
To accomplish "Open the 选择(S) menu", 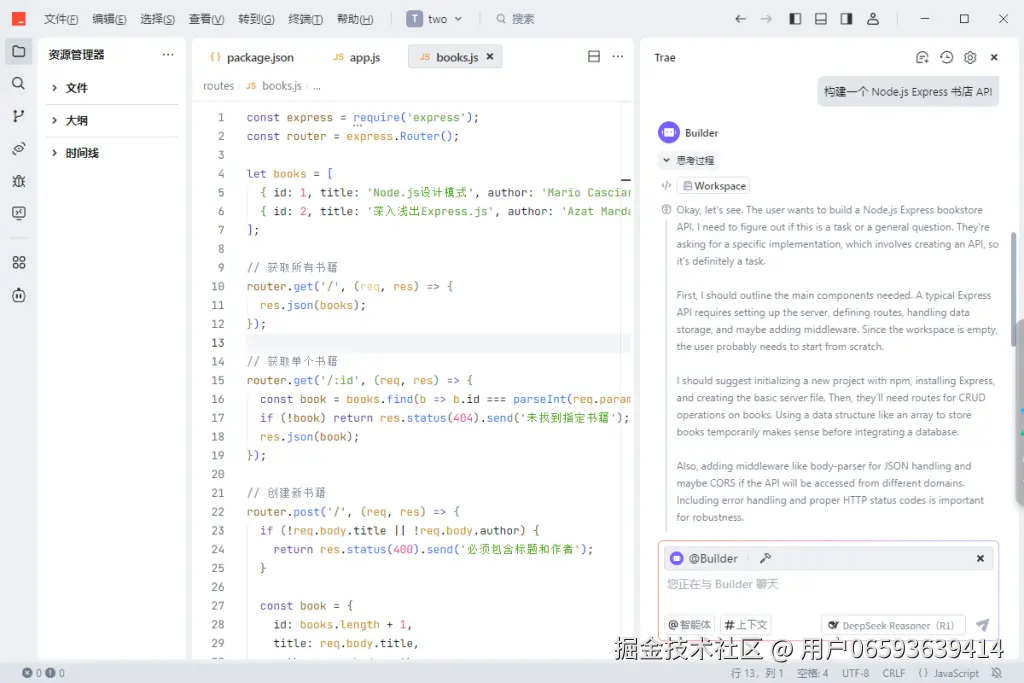I will coord(157,19).
